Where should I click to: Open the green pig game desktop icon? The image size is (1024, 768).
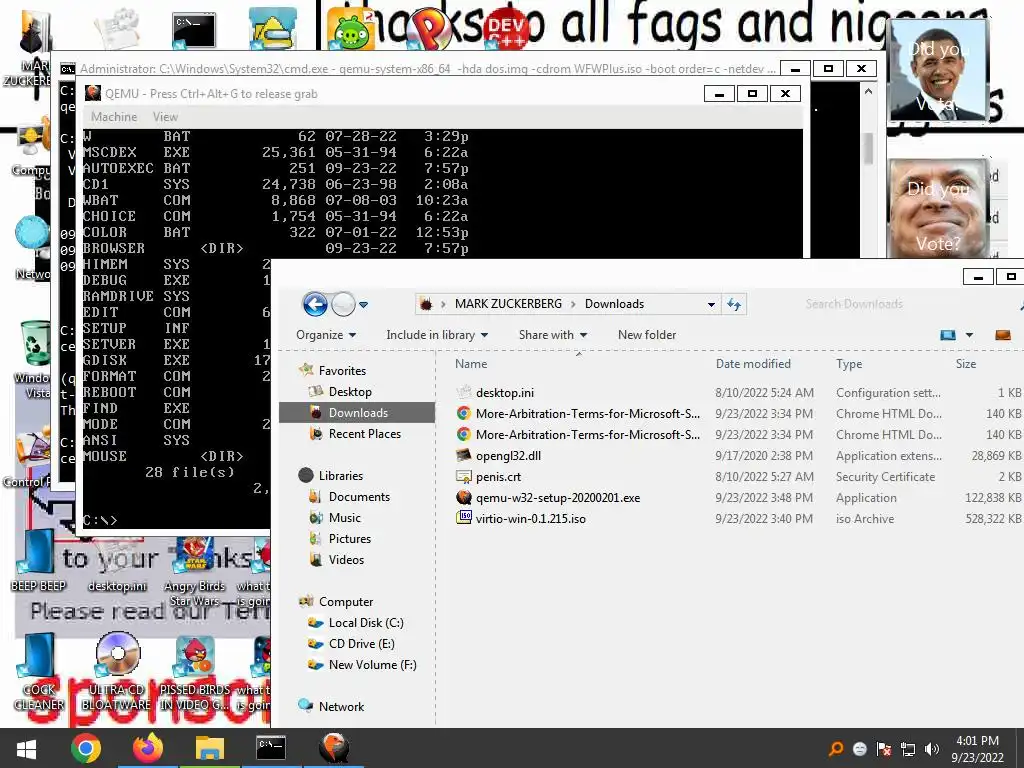pos(351,30)
